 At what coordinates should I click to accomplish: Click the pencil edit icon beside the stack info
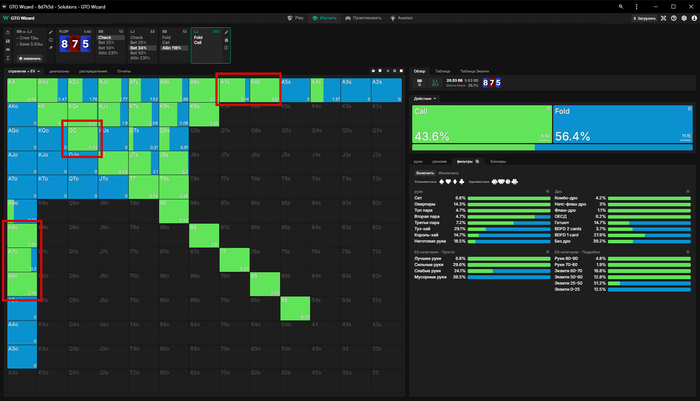[50, 33]
